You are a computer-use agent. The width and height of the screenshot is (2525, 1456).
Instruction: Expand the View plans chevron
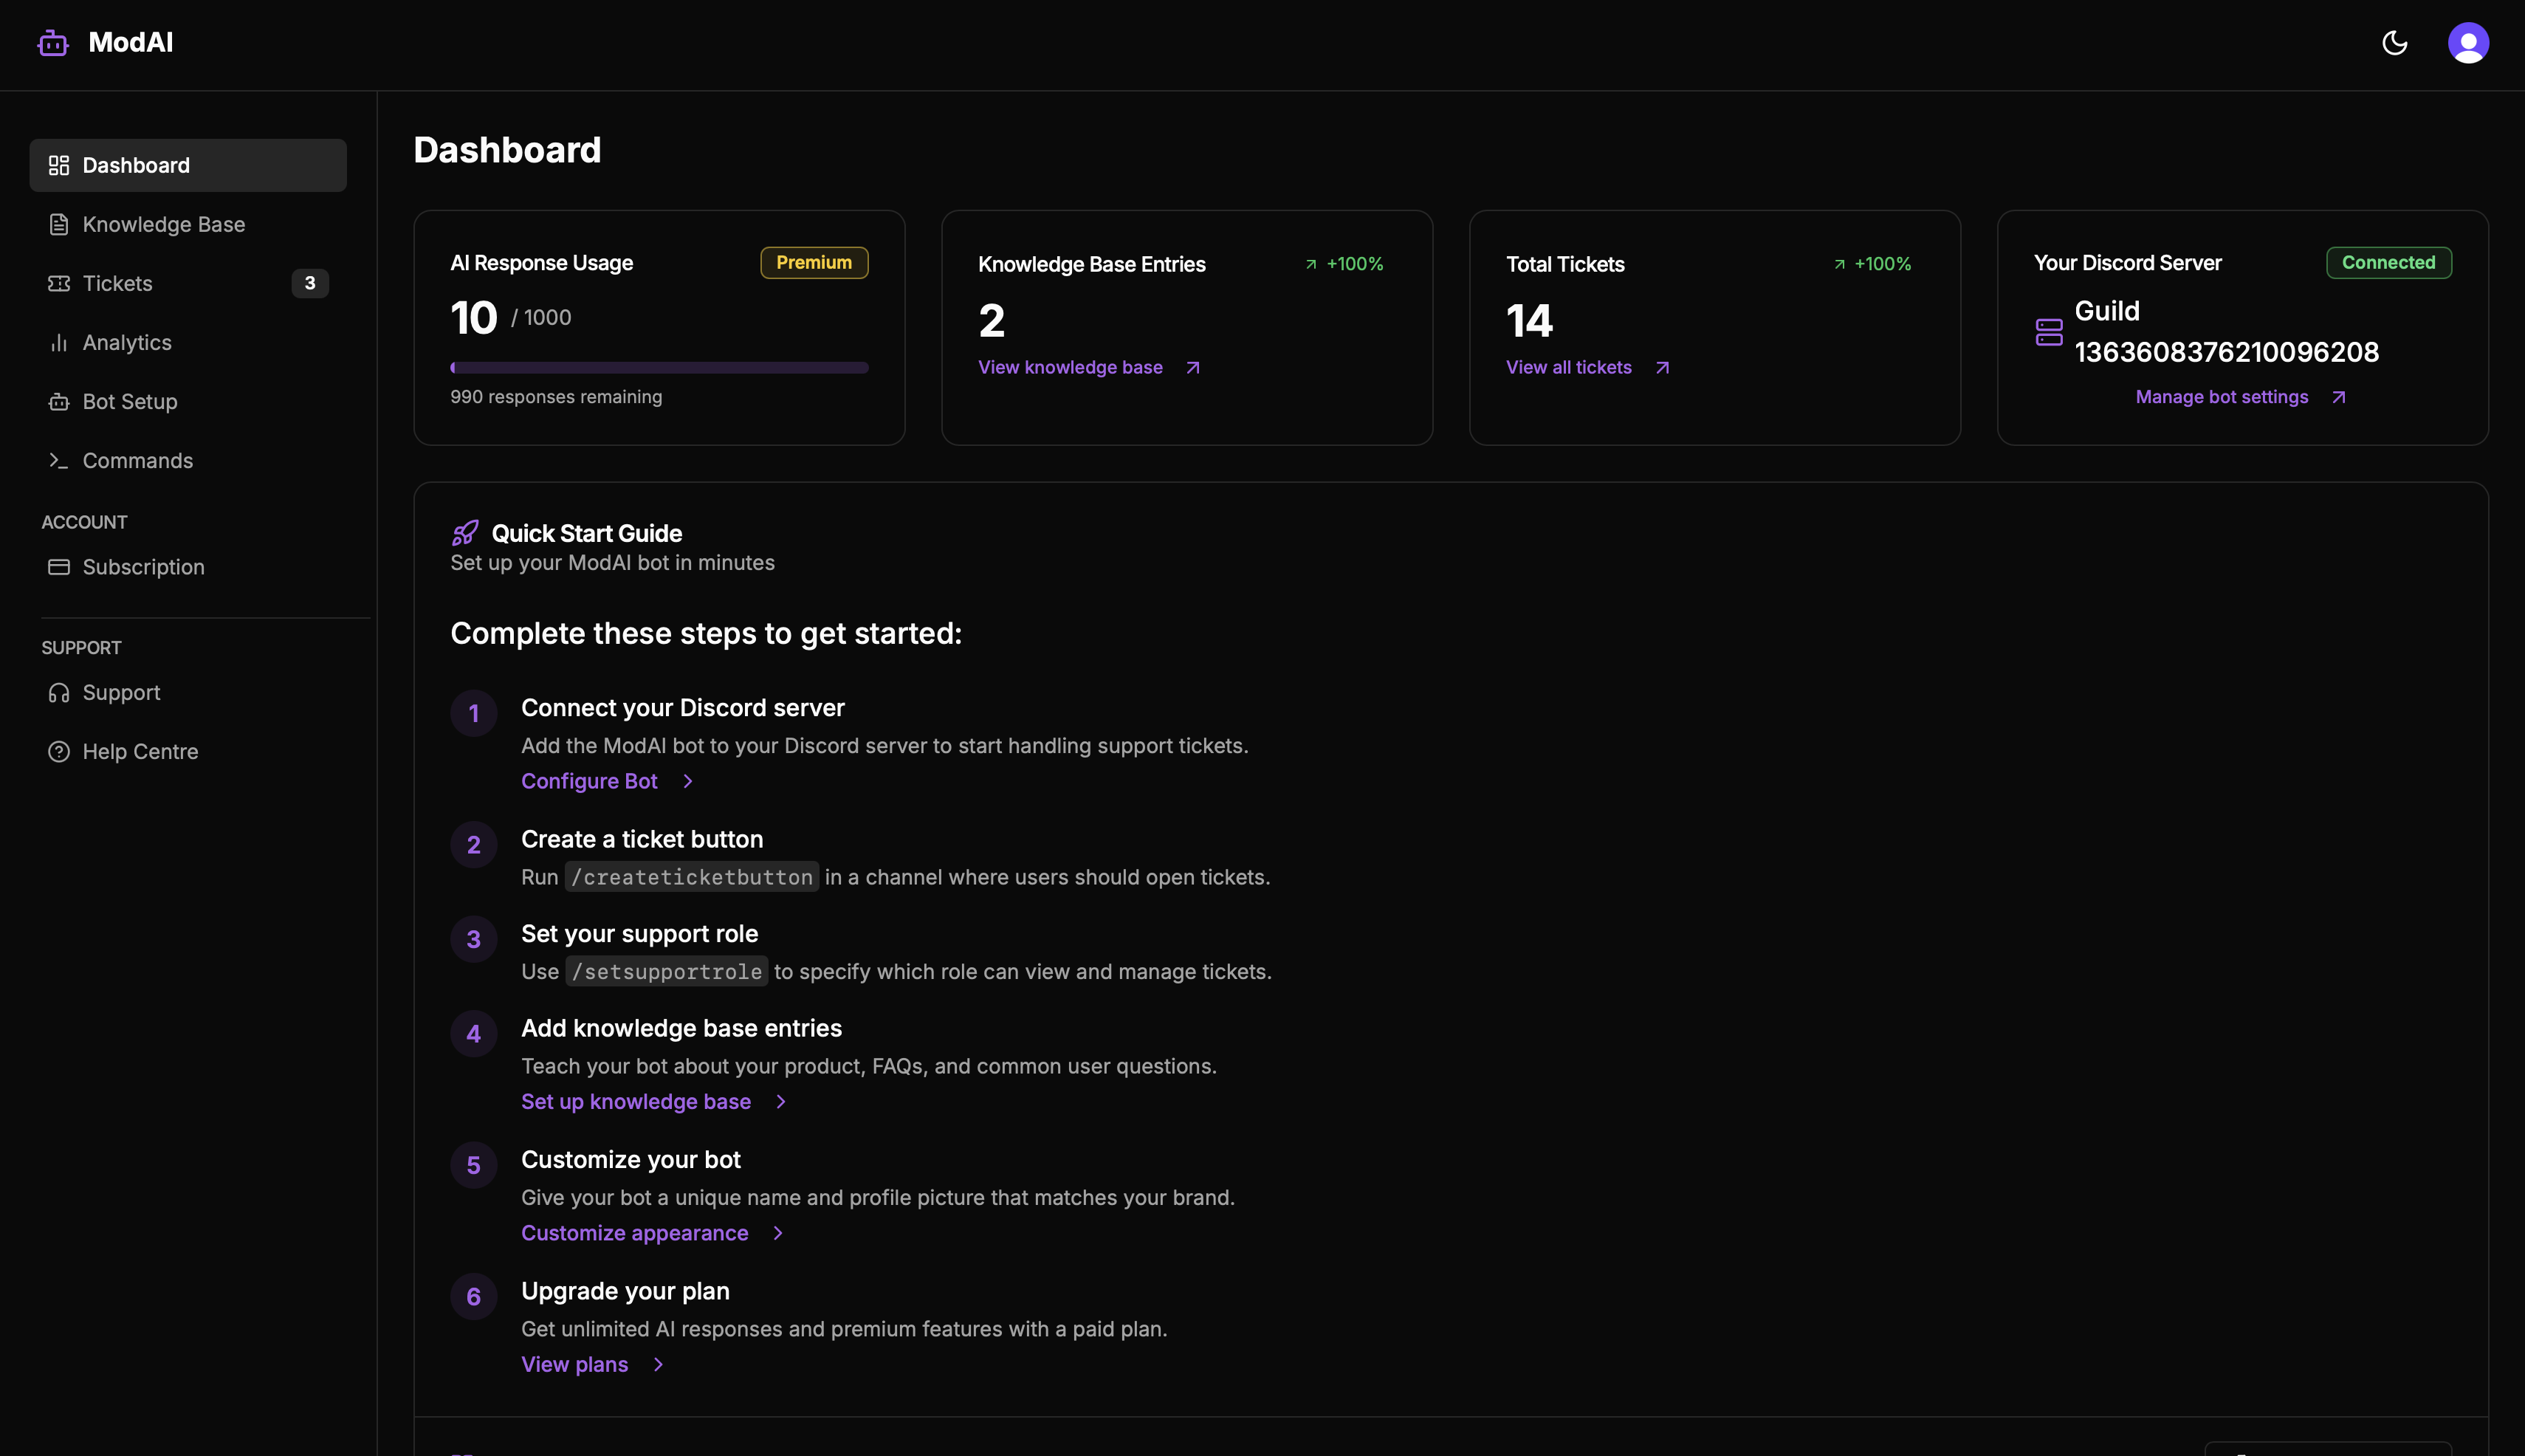pos(657,1364)
